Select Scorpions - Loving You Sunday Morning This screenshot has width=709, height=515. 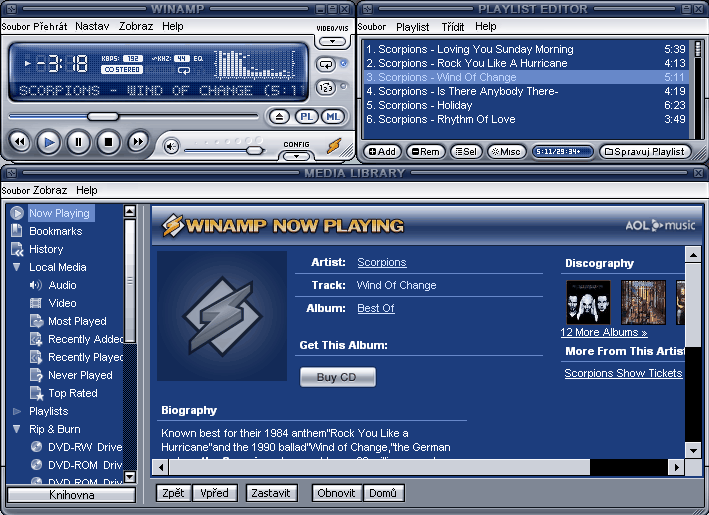[x=526, y=49]
